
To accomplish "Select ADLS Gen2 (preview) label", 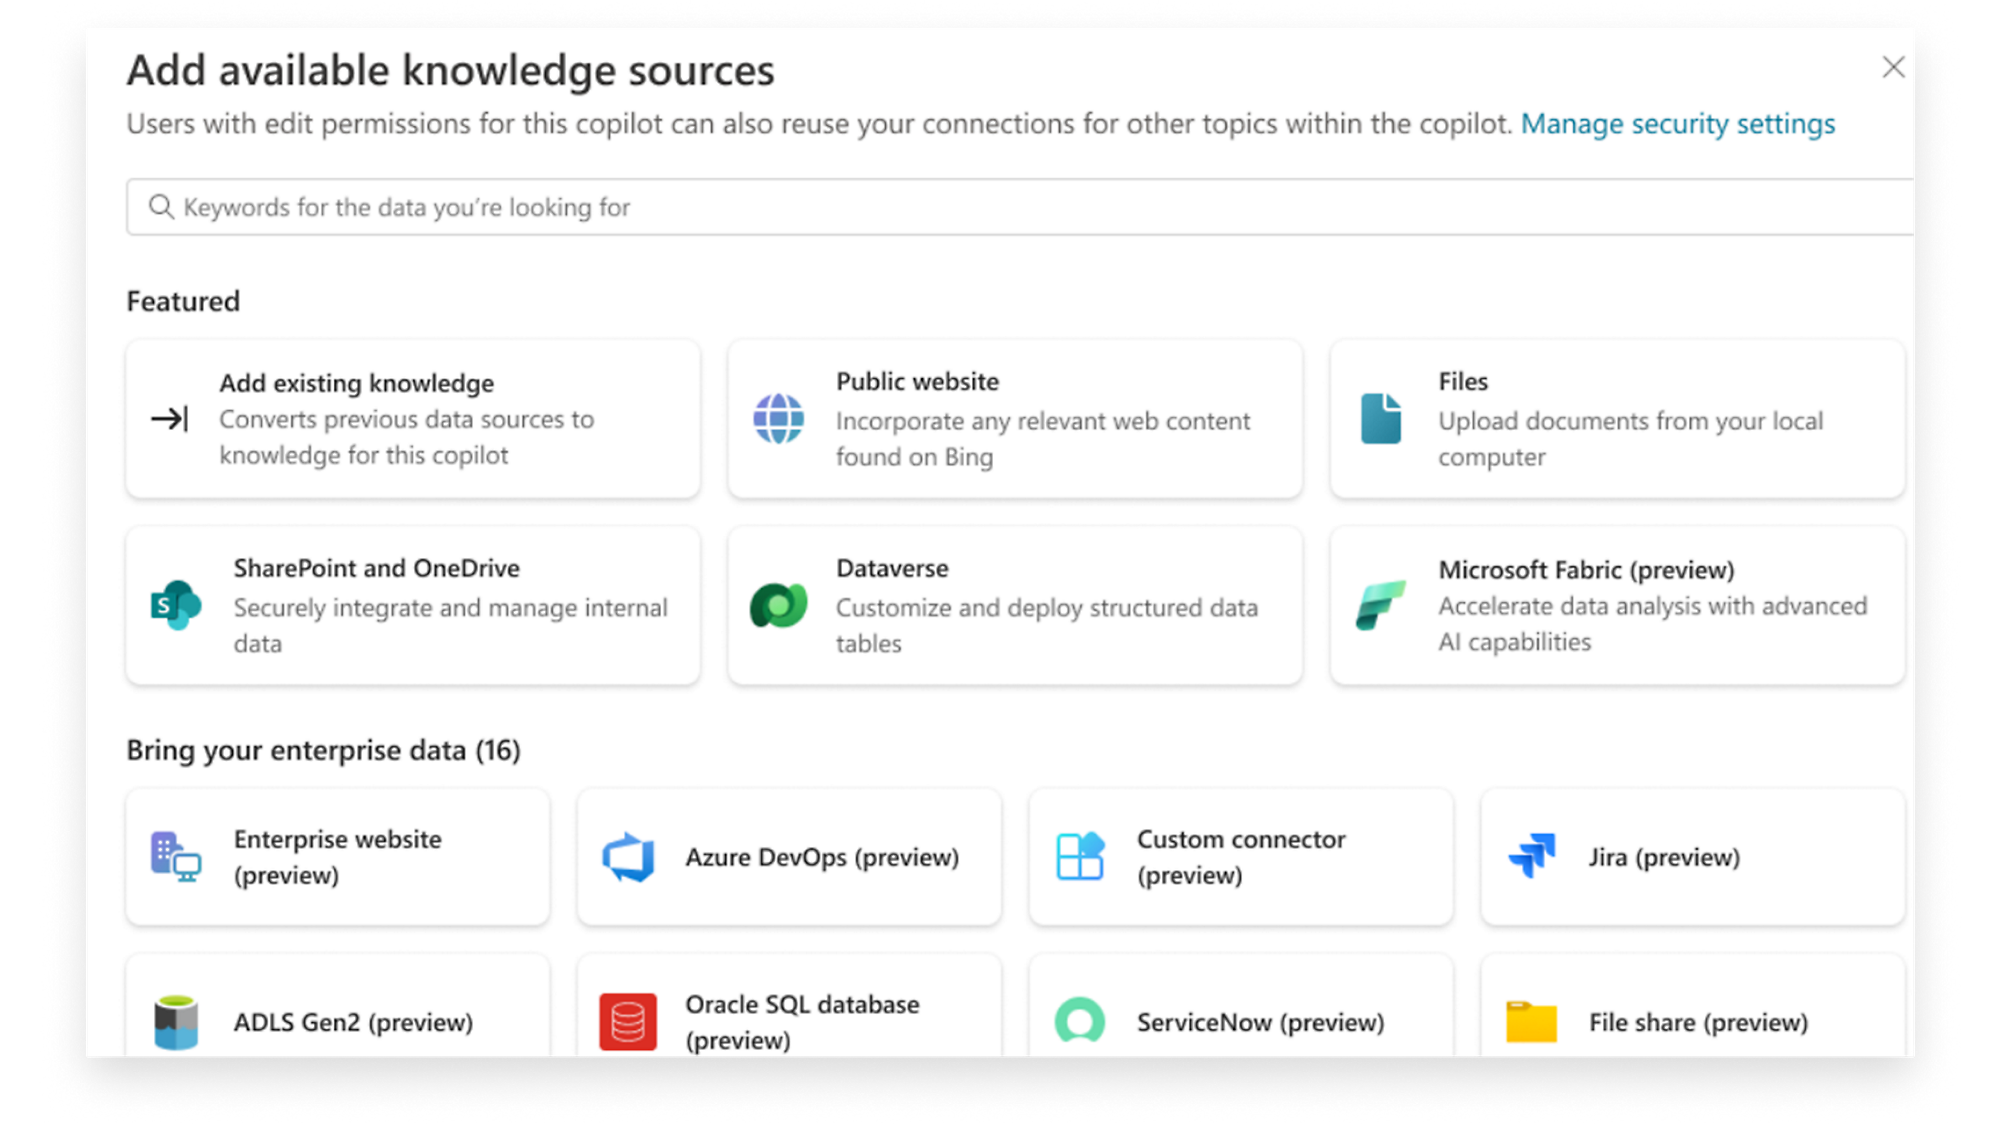I will (x=353, y=1022).
